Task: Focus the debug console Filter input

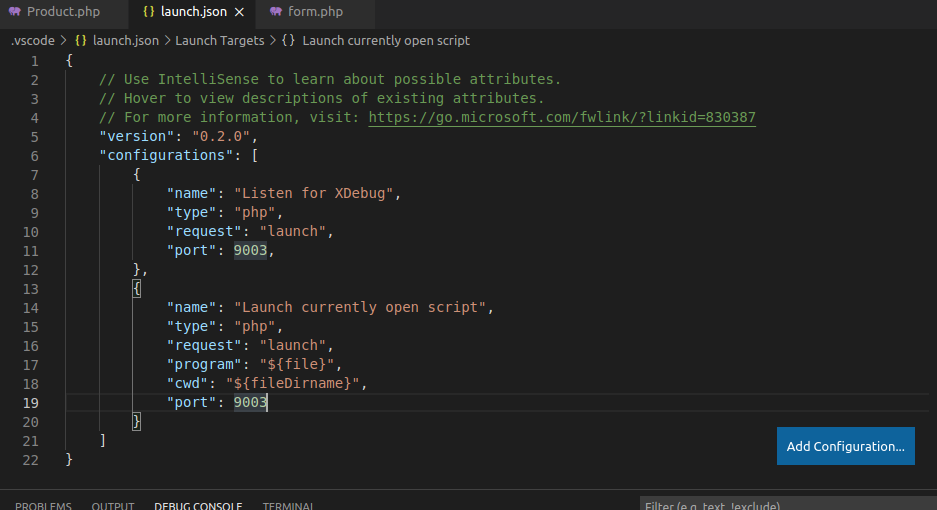Action: pos(785,505)
